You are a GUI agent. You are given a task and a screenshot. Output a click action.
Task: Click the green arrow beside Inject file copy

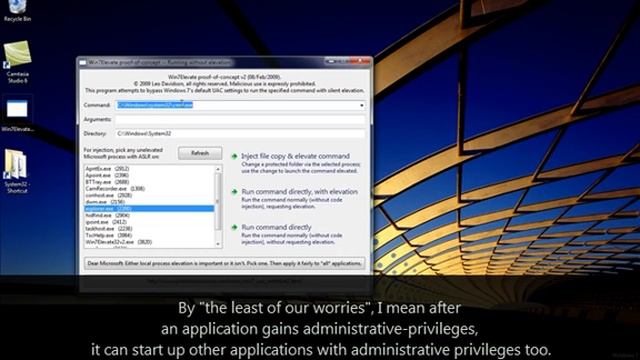[x=234, y=156]
